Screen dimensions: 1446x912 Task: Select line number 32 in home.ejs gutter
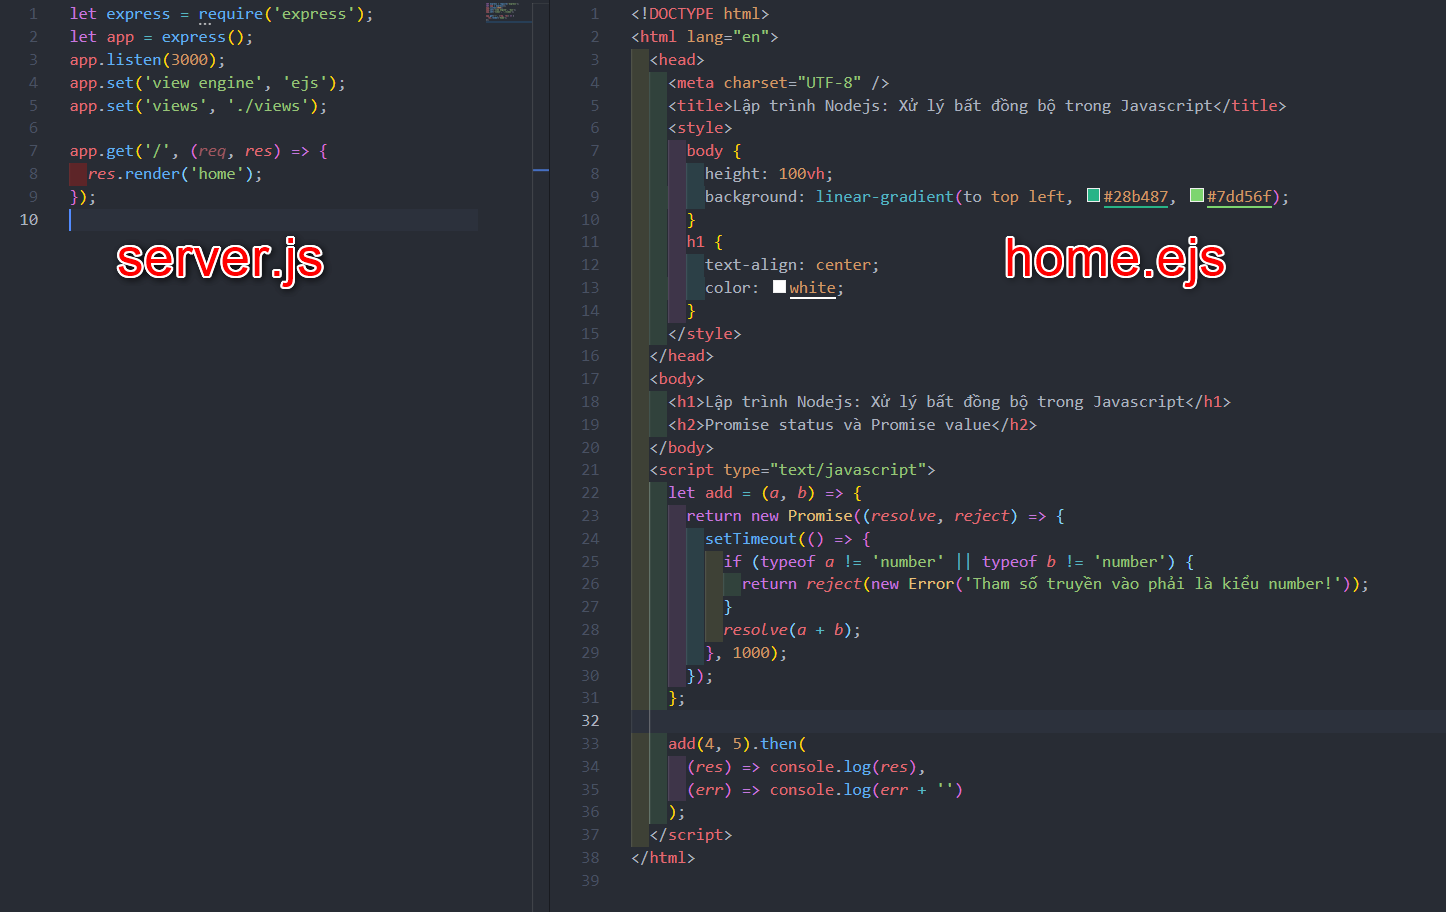(x=590, y=720)
